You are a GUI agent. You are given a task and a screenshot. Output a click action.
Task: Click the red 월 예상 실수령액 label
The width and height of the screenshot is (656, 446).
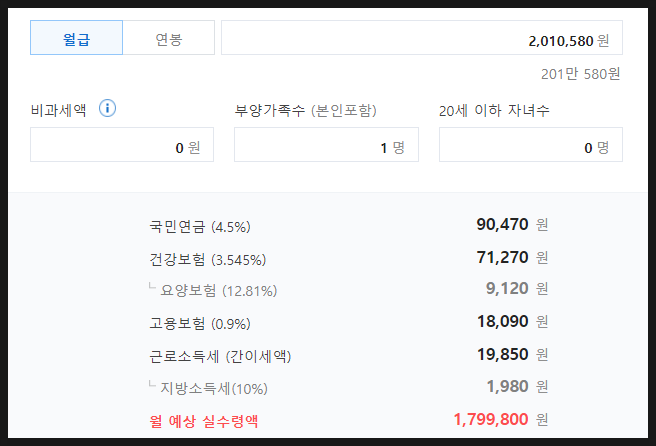(203, 420)
